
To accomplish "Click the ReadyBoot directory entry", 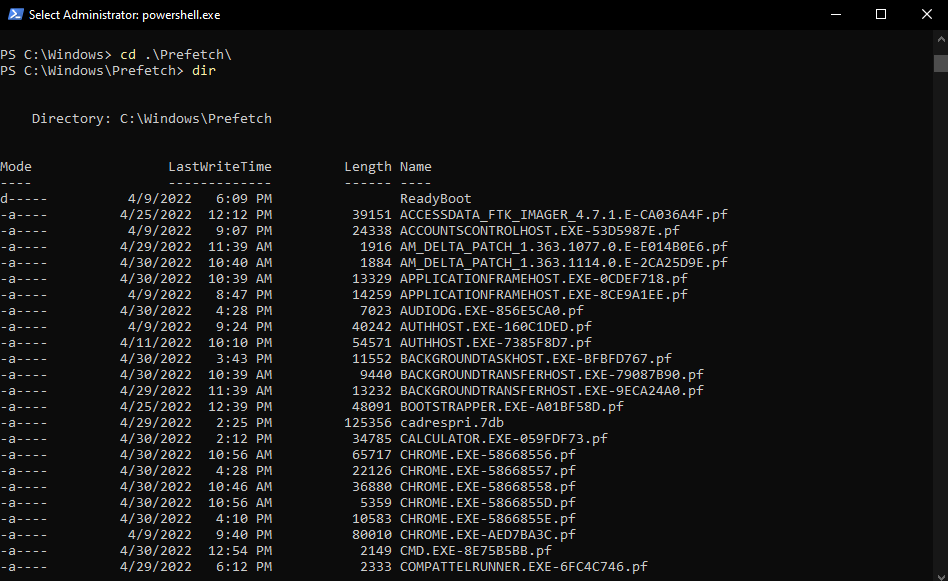I will [x=435, y=199].
